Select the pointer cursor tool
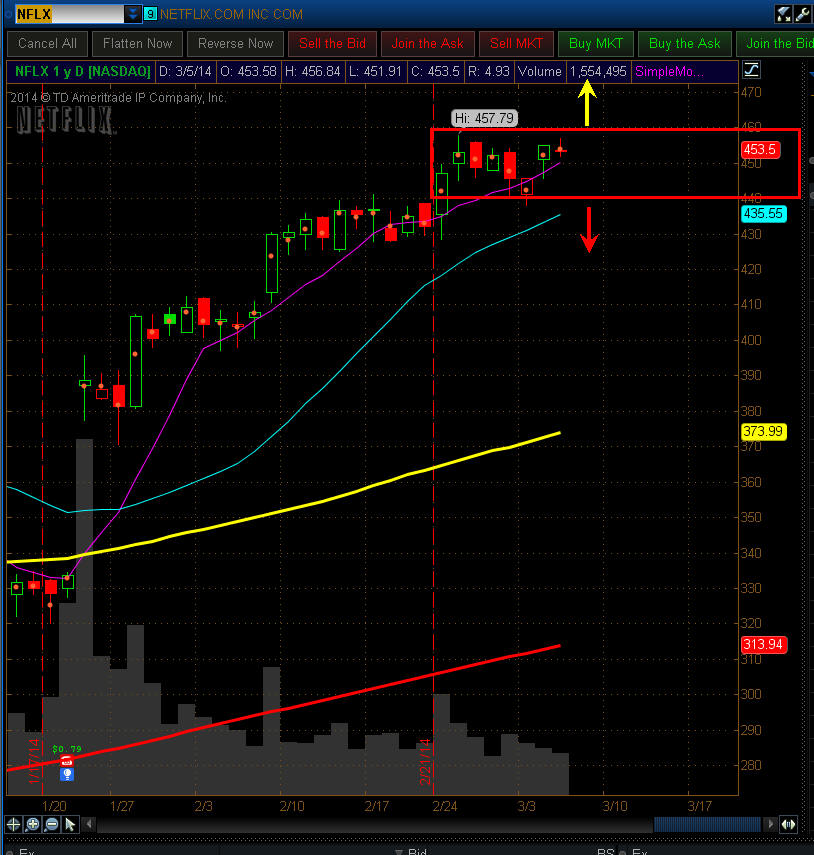This screenshot has width=814, height=855. [70, 824]
